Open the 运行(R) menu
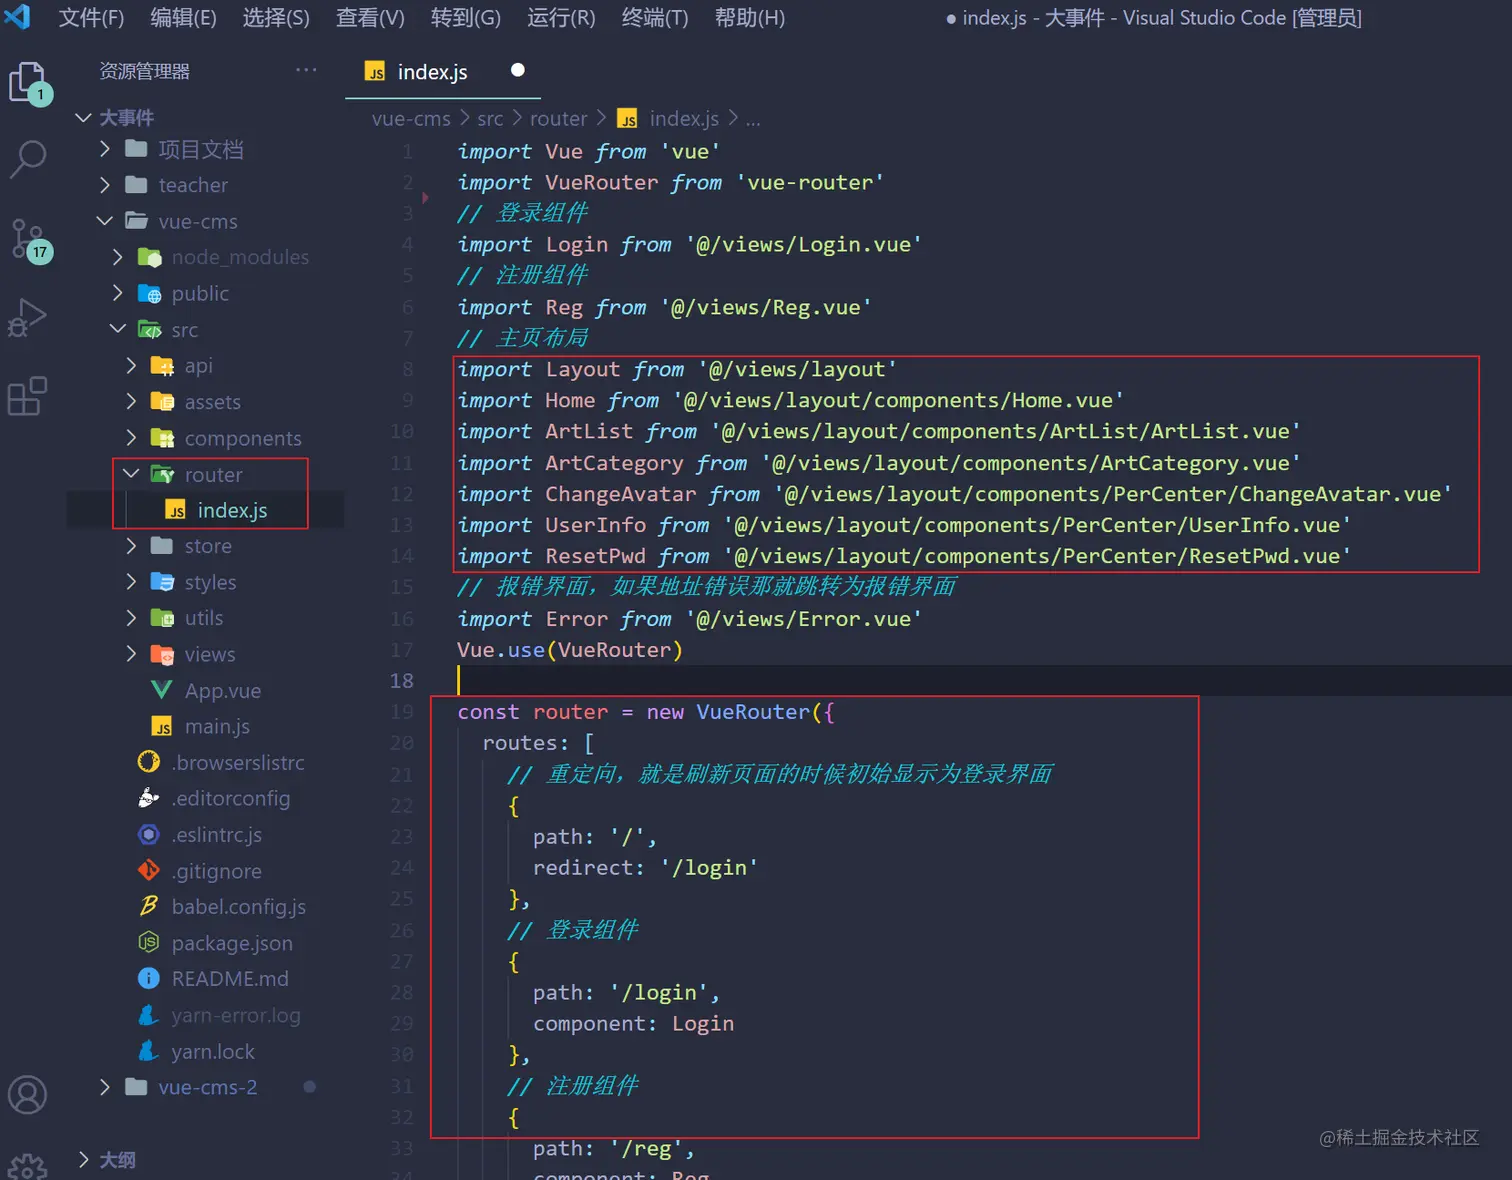 point(561,18)
